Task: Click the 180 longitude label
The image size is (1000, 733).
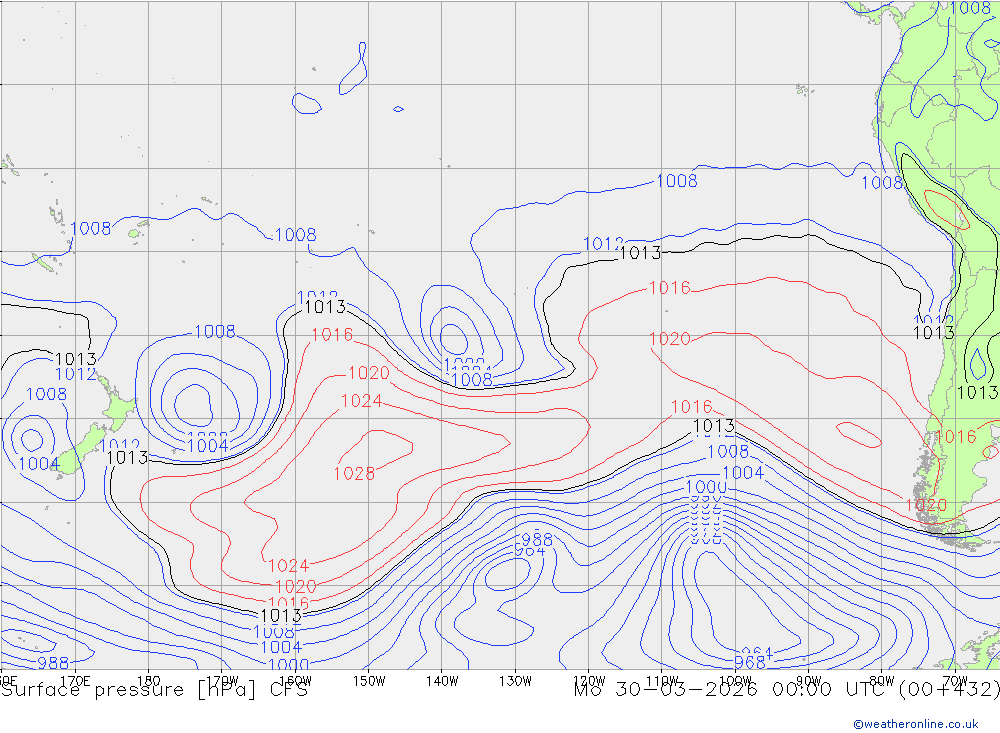Action: [x=148, y=681]
